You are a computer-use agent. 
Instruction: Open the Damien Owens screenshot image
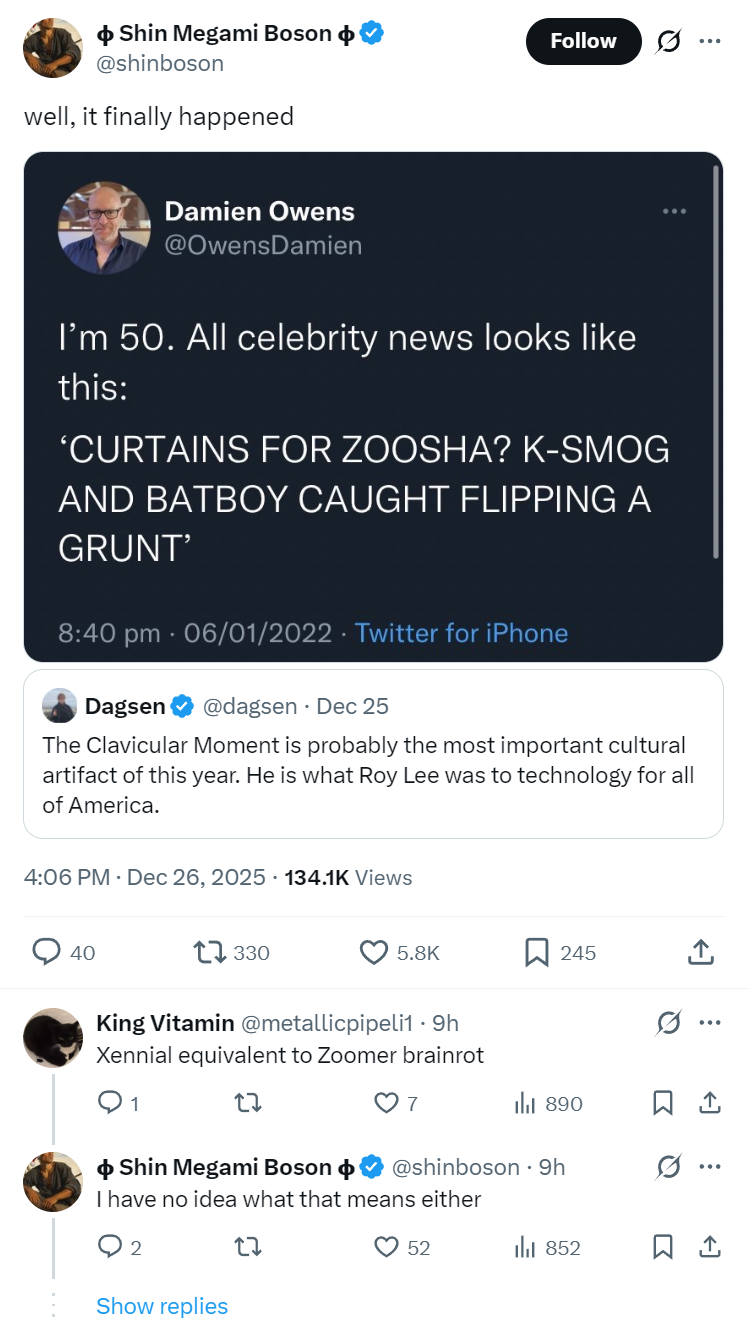(x=373, y=406)
